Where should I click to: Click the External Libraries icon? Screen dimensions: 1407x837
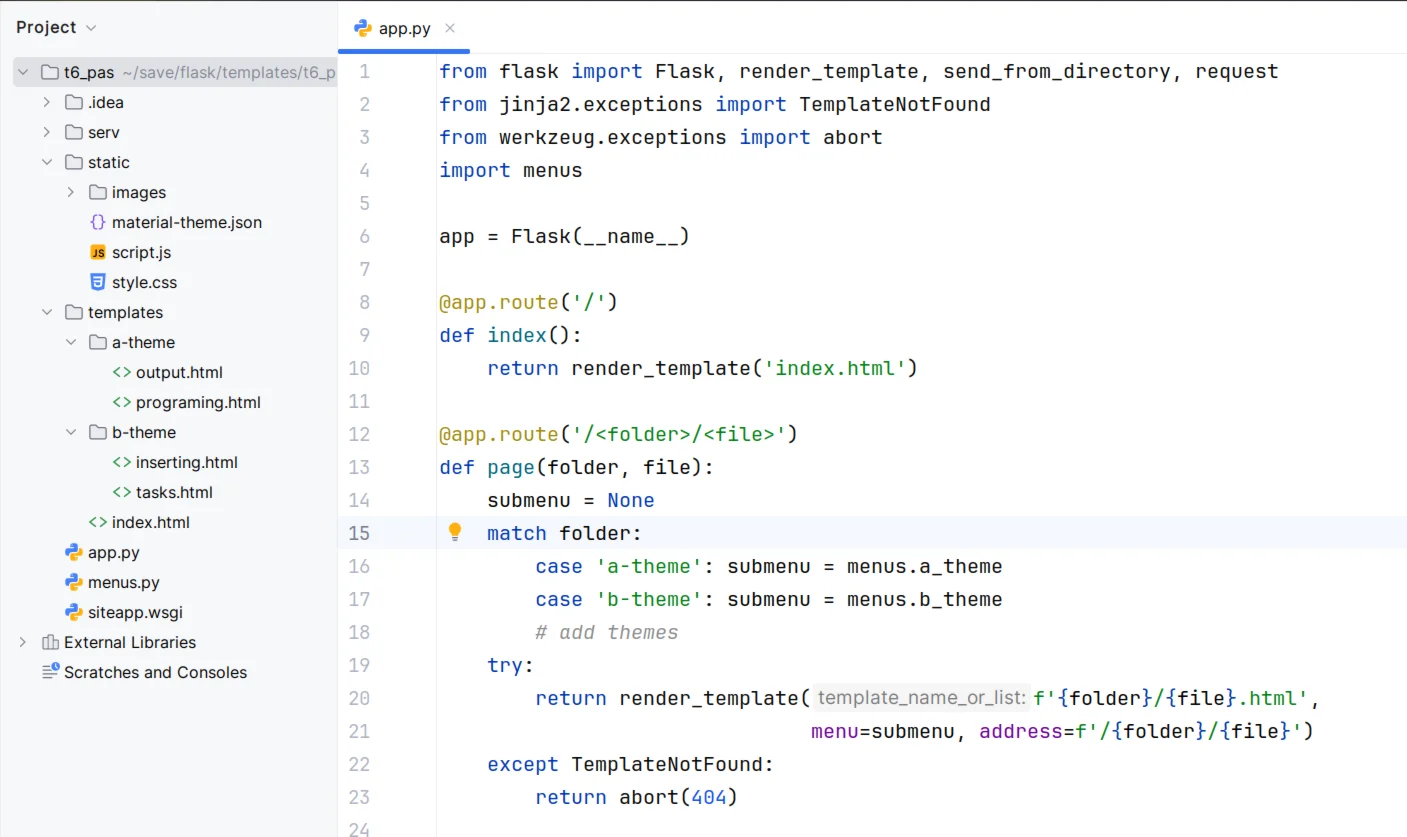tap(50, 642)
